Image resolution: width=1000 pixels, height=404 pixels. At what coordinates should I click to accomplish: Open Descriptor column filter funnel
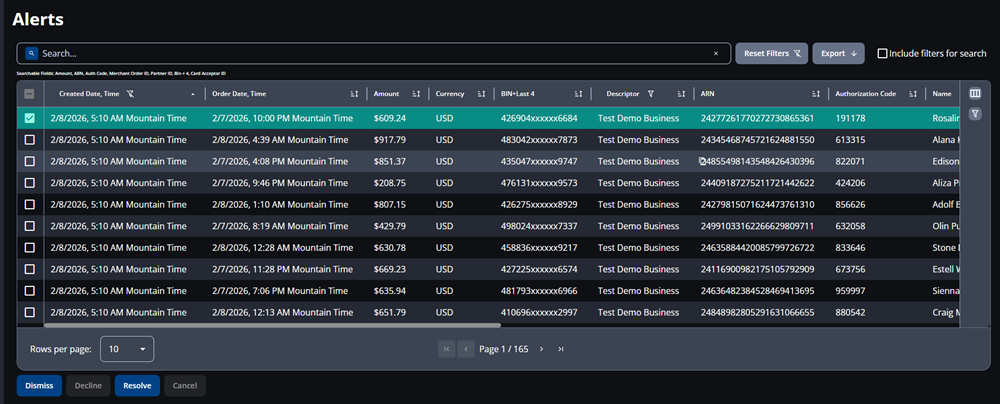(651, 94)
